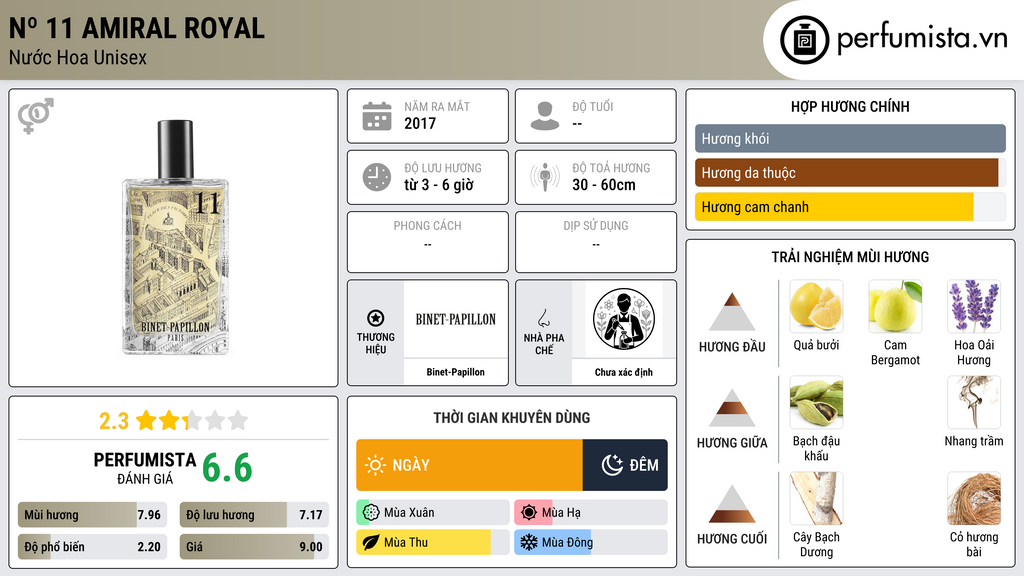Screen dimensions: 1024x576
Task: Click the leaf icon for Mùa Thu
Action: pyautogui.click(x=370, y=542)
